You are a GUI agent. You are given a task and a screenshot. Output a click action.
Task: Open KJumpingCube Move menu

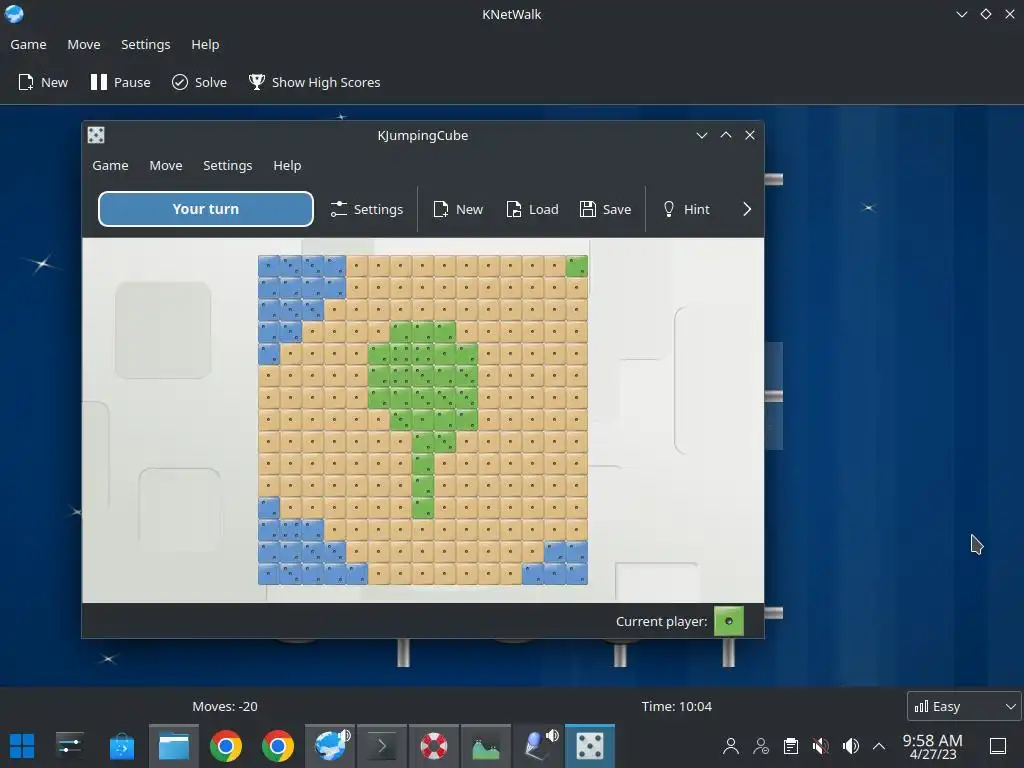tap(166, 165)
